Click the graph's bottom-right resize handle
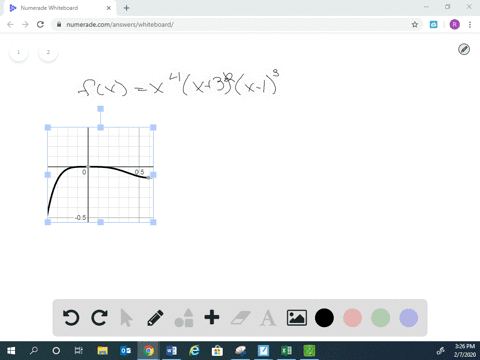Viewport: 480px width, 360px height. [x=153, y=222]
